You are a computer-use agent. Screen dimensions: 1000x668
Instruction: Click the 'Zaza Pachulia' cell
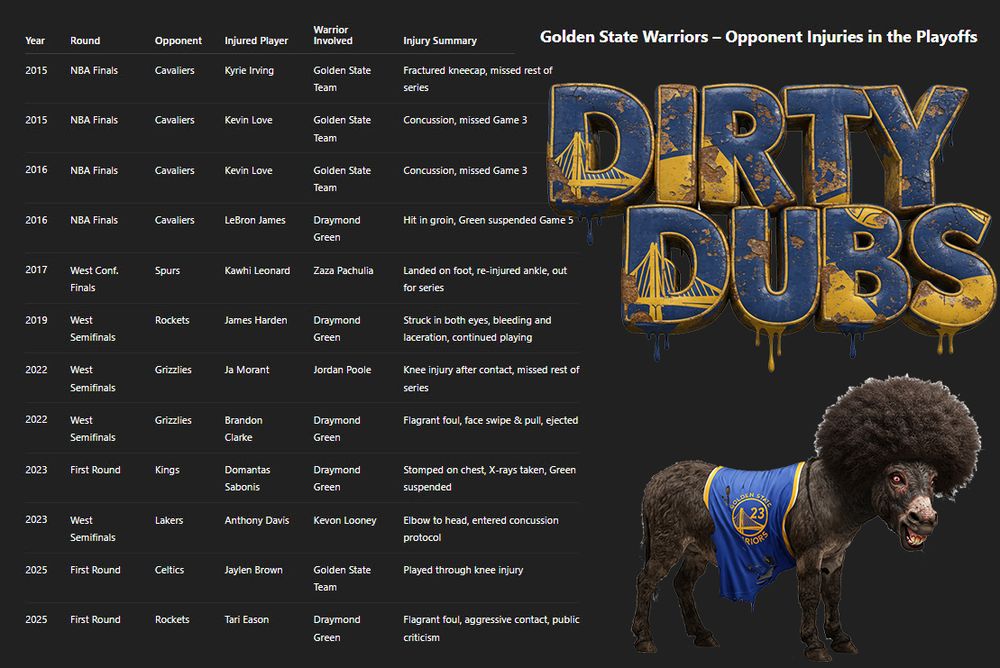coord(343,271)
